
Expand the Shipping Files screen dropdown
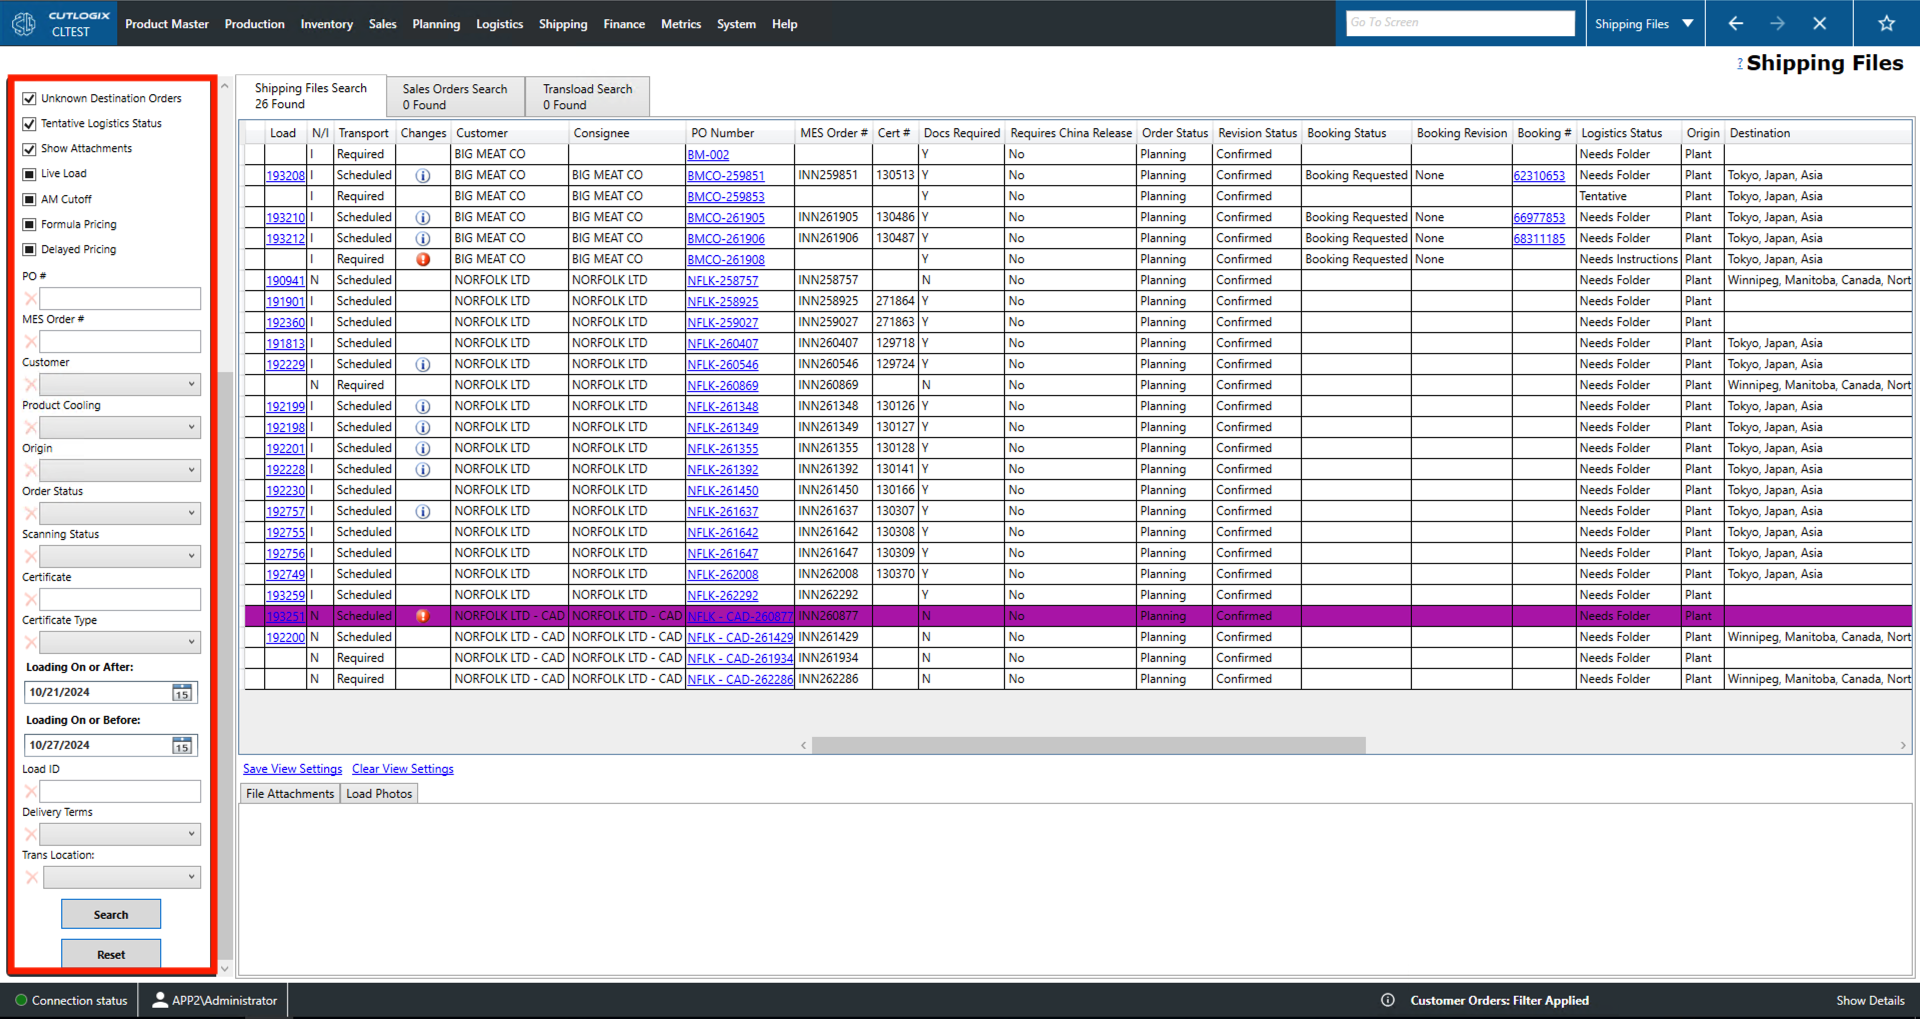[1688, 23]
